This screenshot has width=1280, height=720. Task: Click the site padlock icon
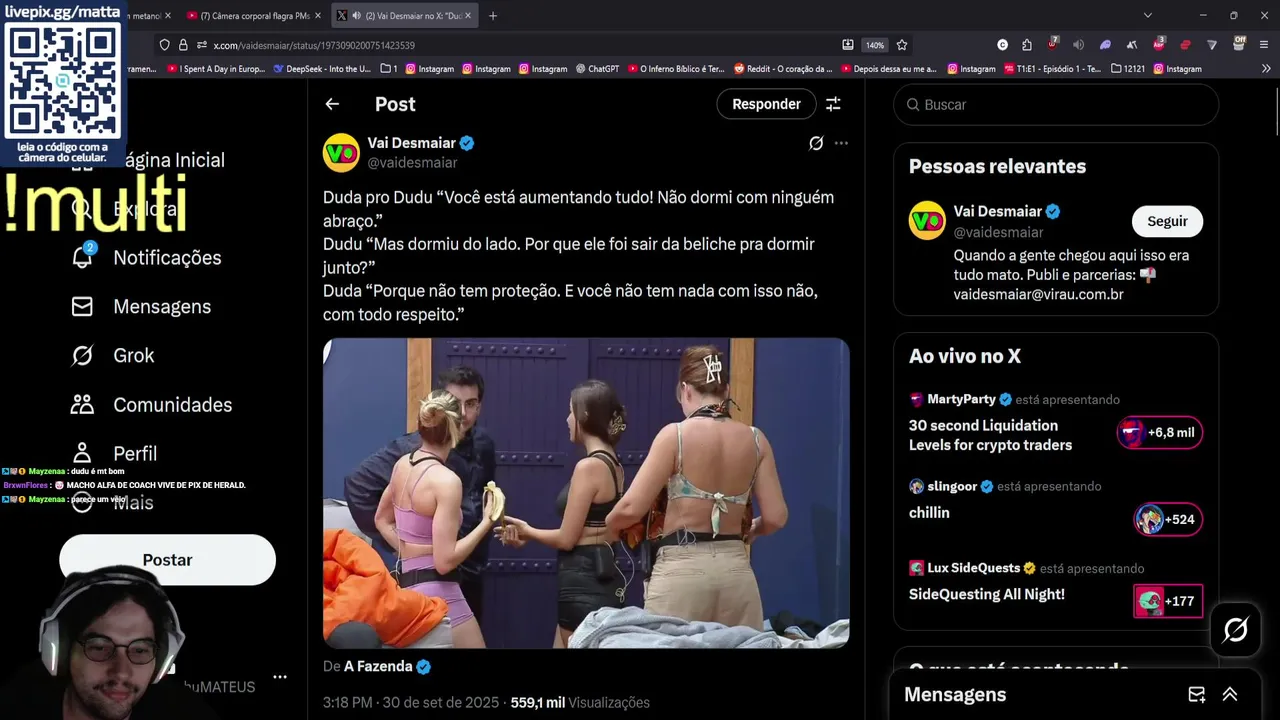coord(183,45)
